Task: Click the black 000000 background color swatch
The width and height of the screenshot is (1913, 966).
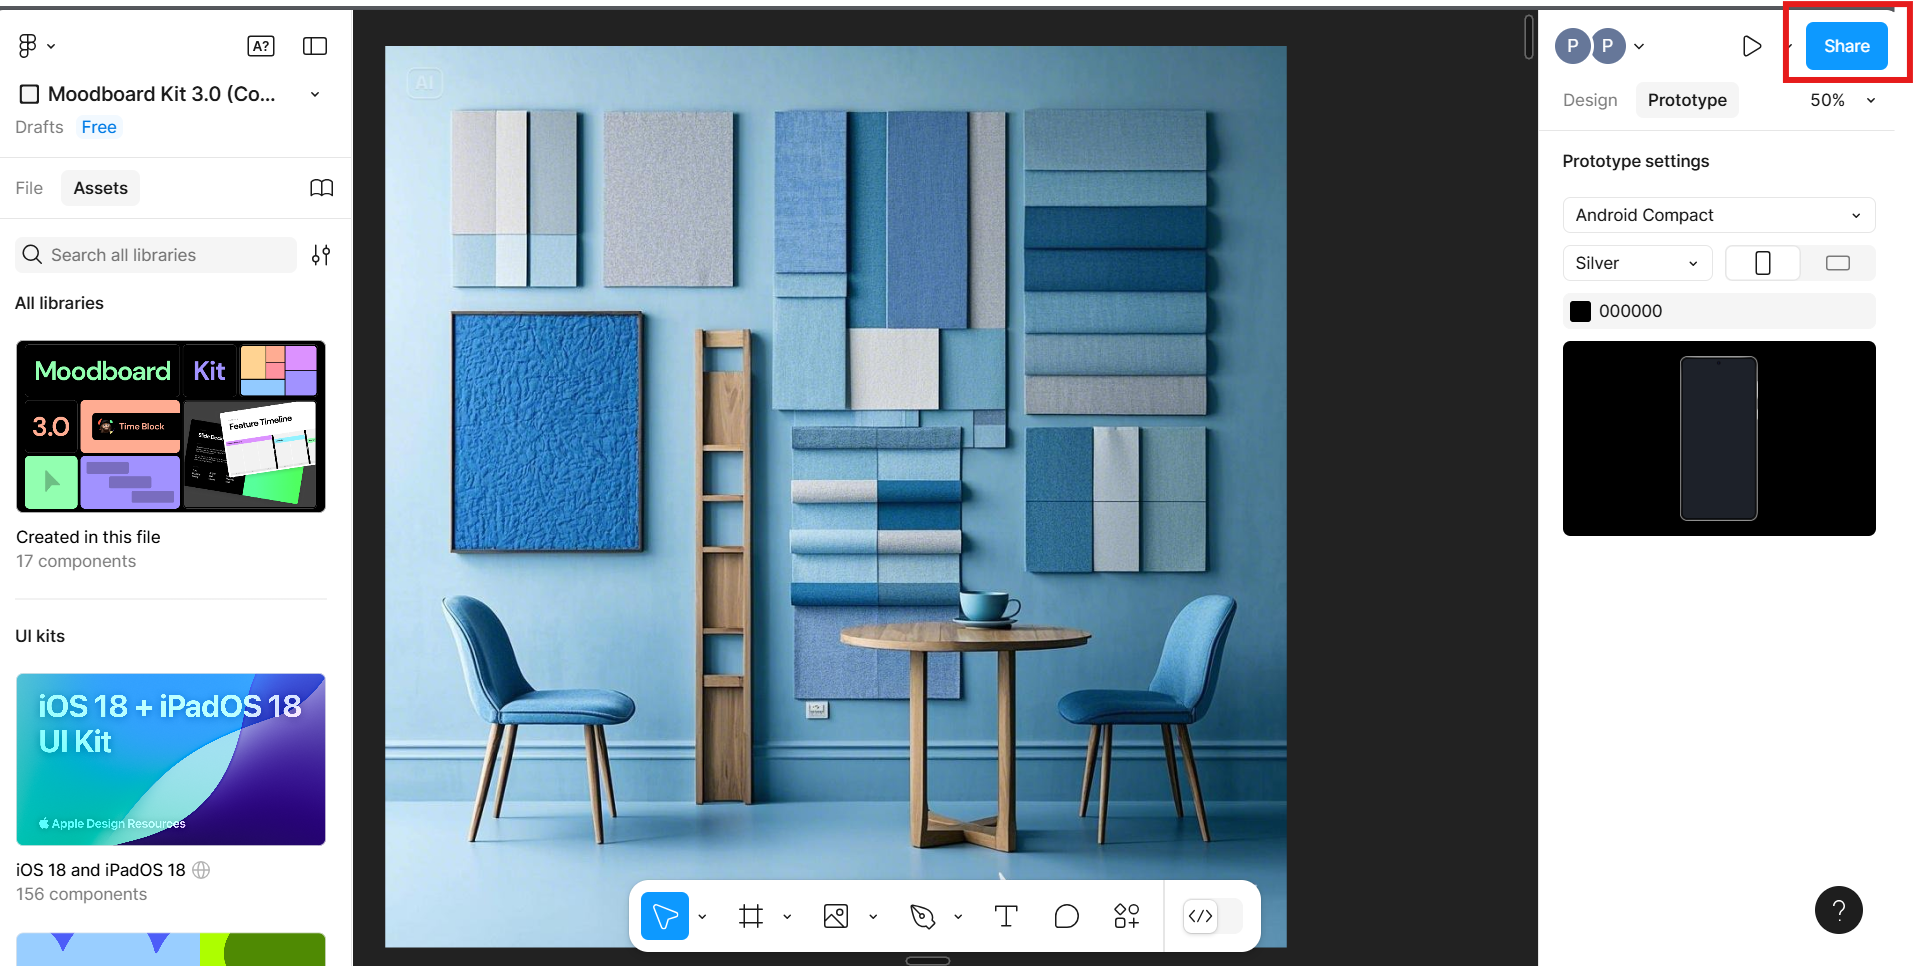Action: click(x=1580, y=311)
